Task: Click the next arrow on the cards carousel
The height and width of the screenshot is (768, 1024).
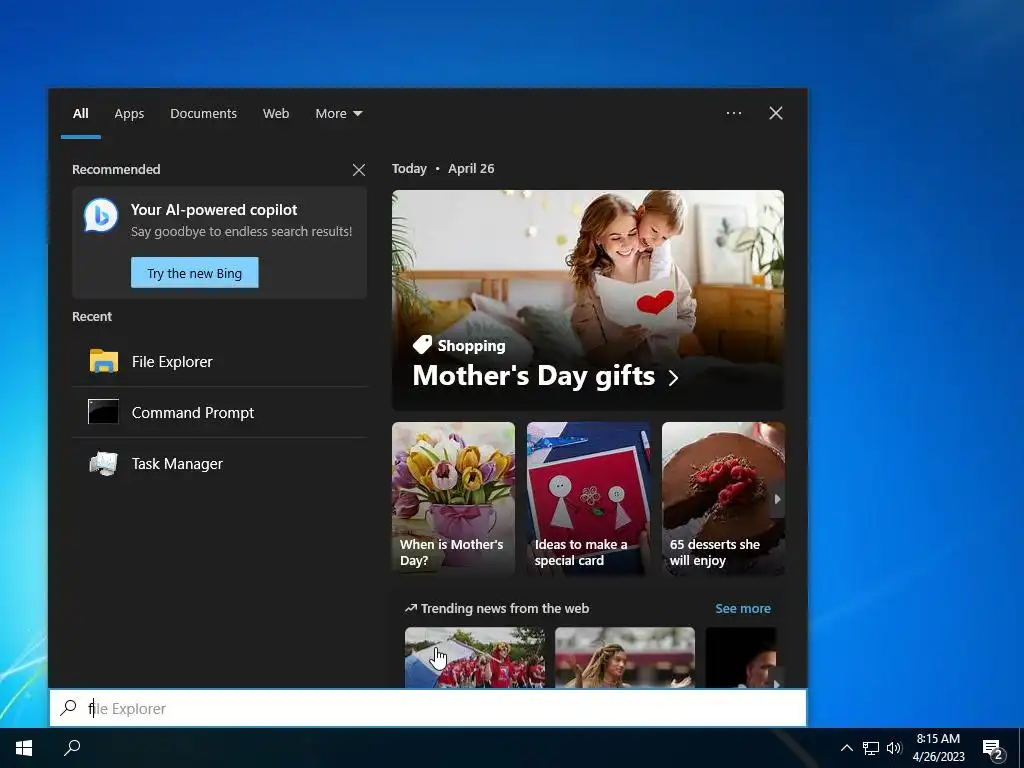Action: [x=777, y=499]
